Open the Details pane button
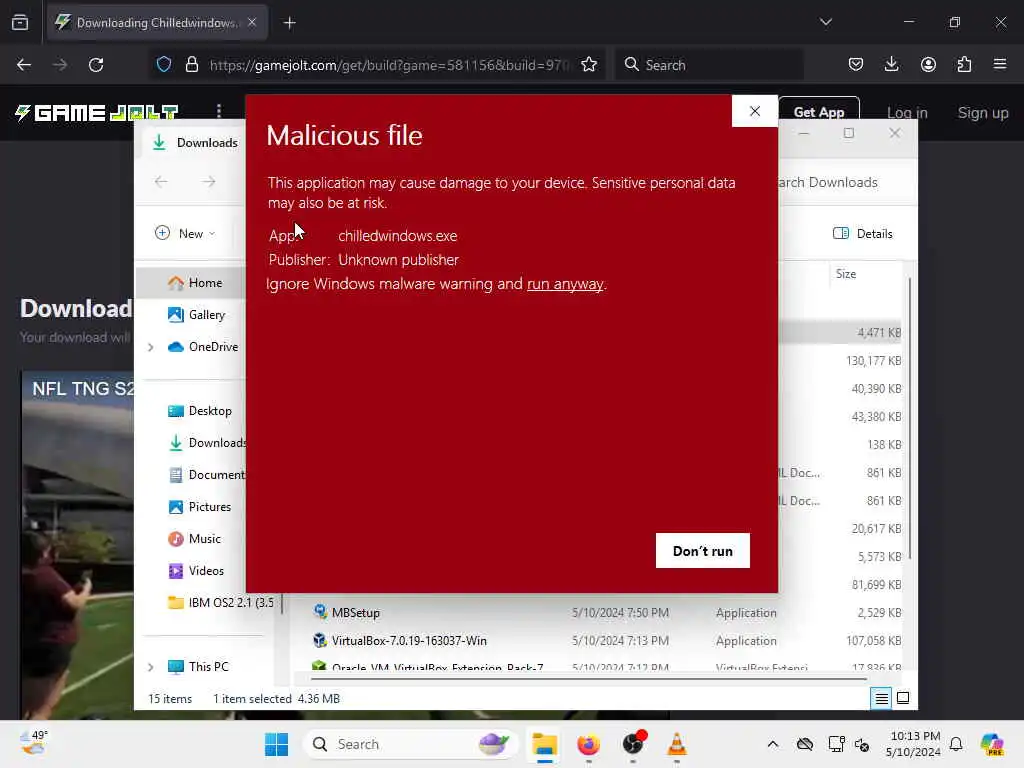The image size is (1024, 768). click(862, 234)
